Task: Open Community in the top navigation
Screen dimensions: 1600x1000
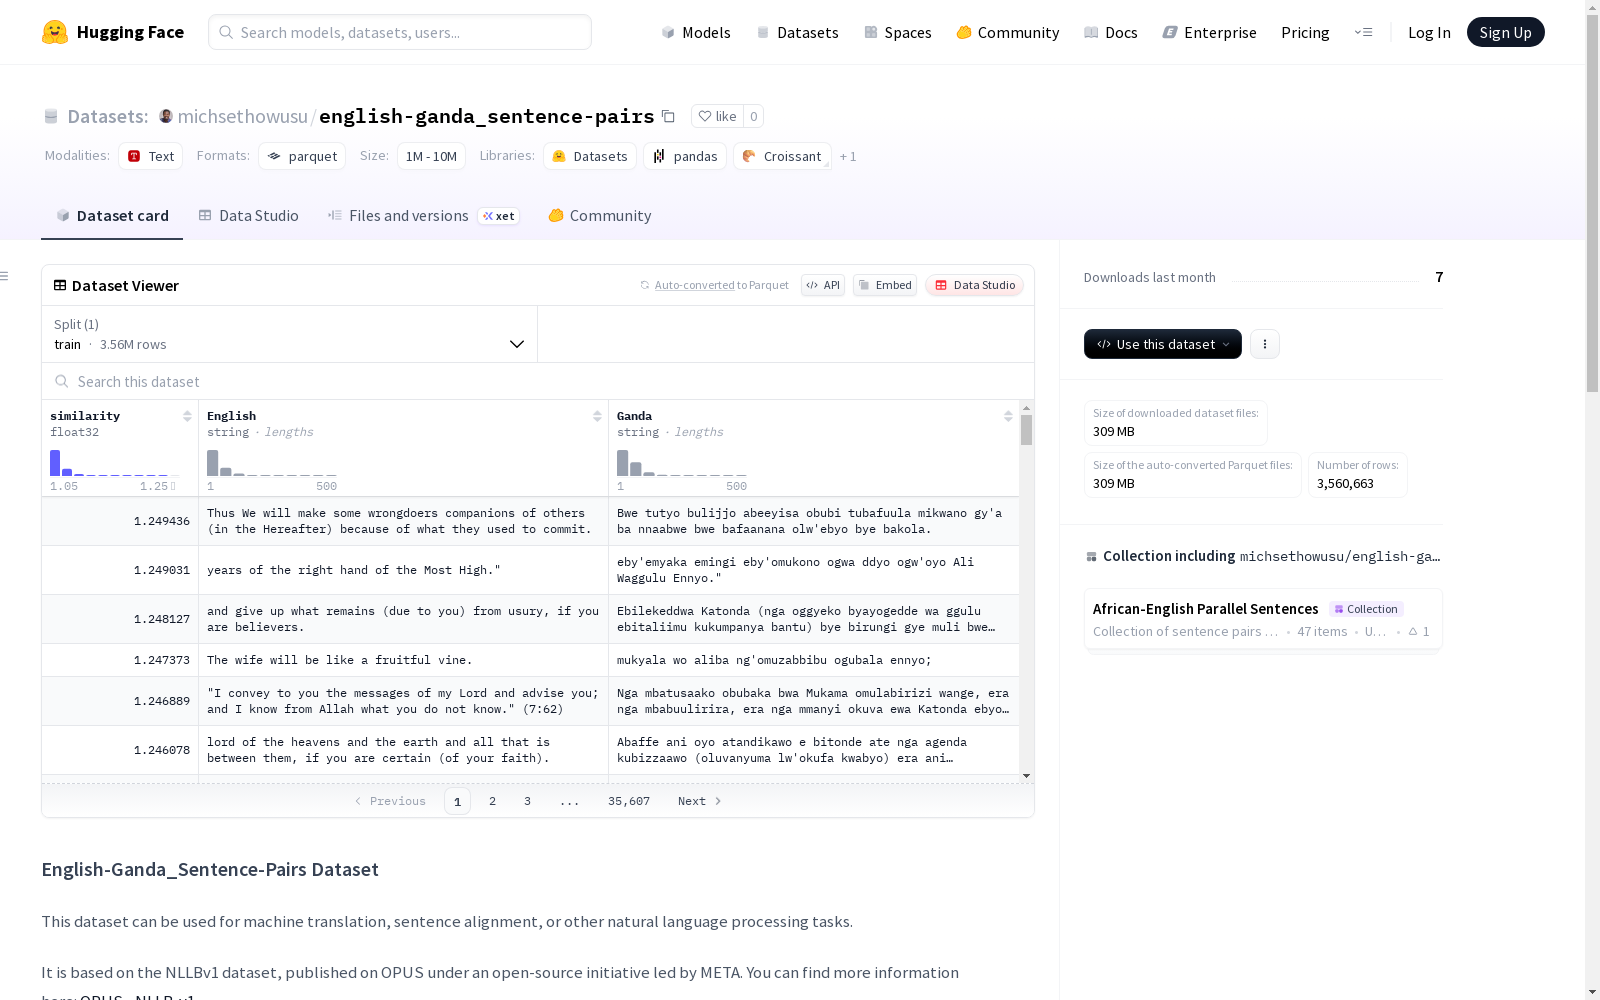Action: (x=1007, y=32)
